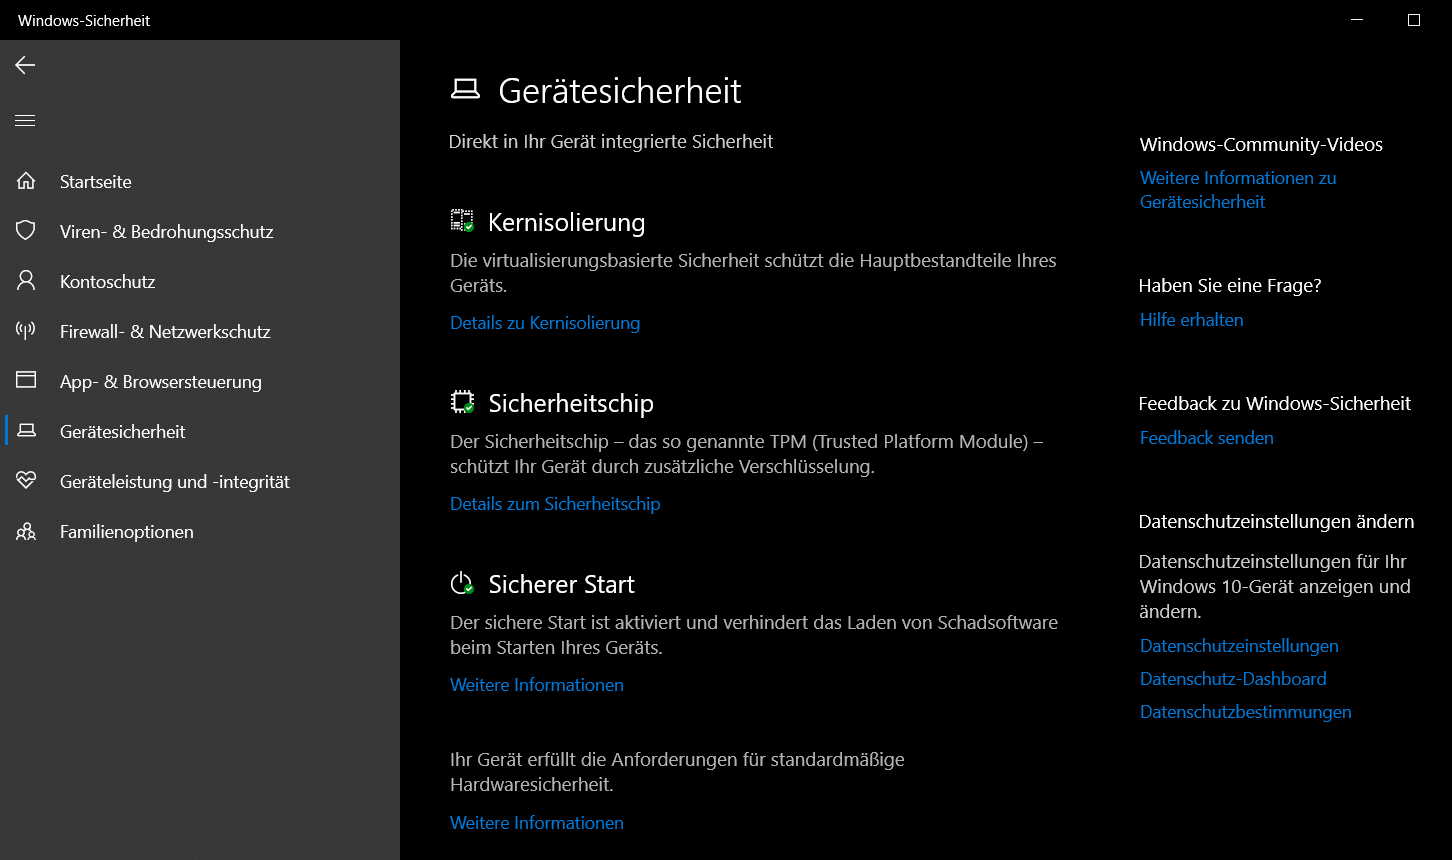Click Weitere Informationen zu Gerätesicherheit link
This screenshot has height=860, width=1452.
[1238, 189]
